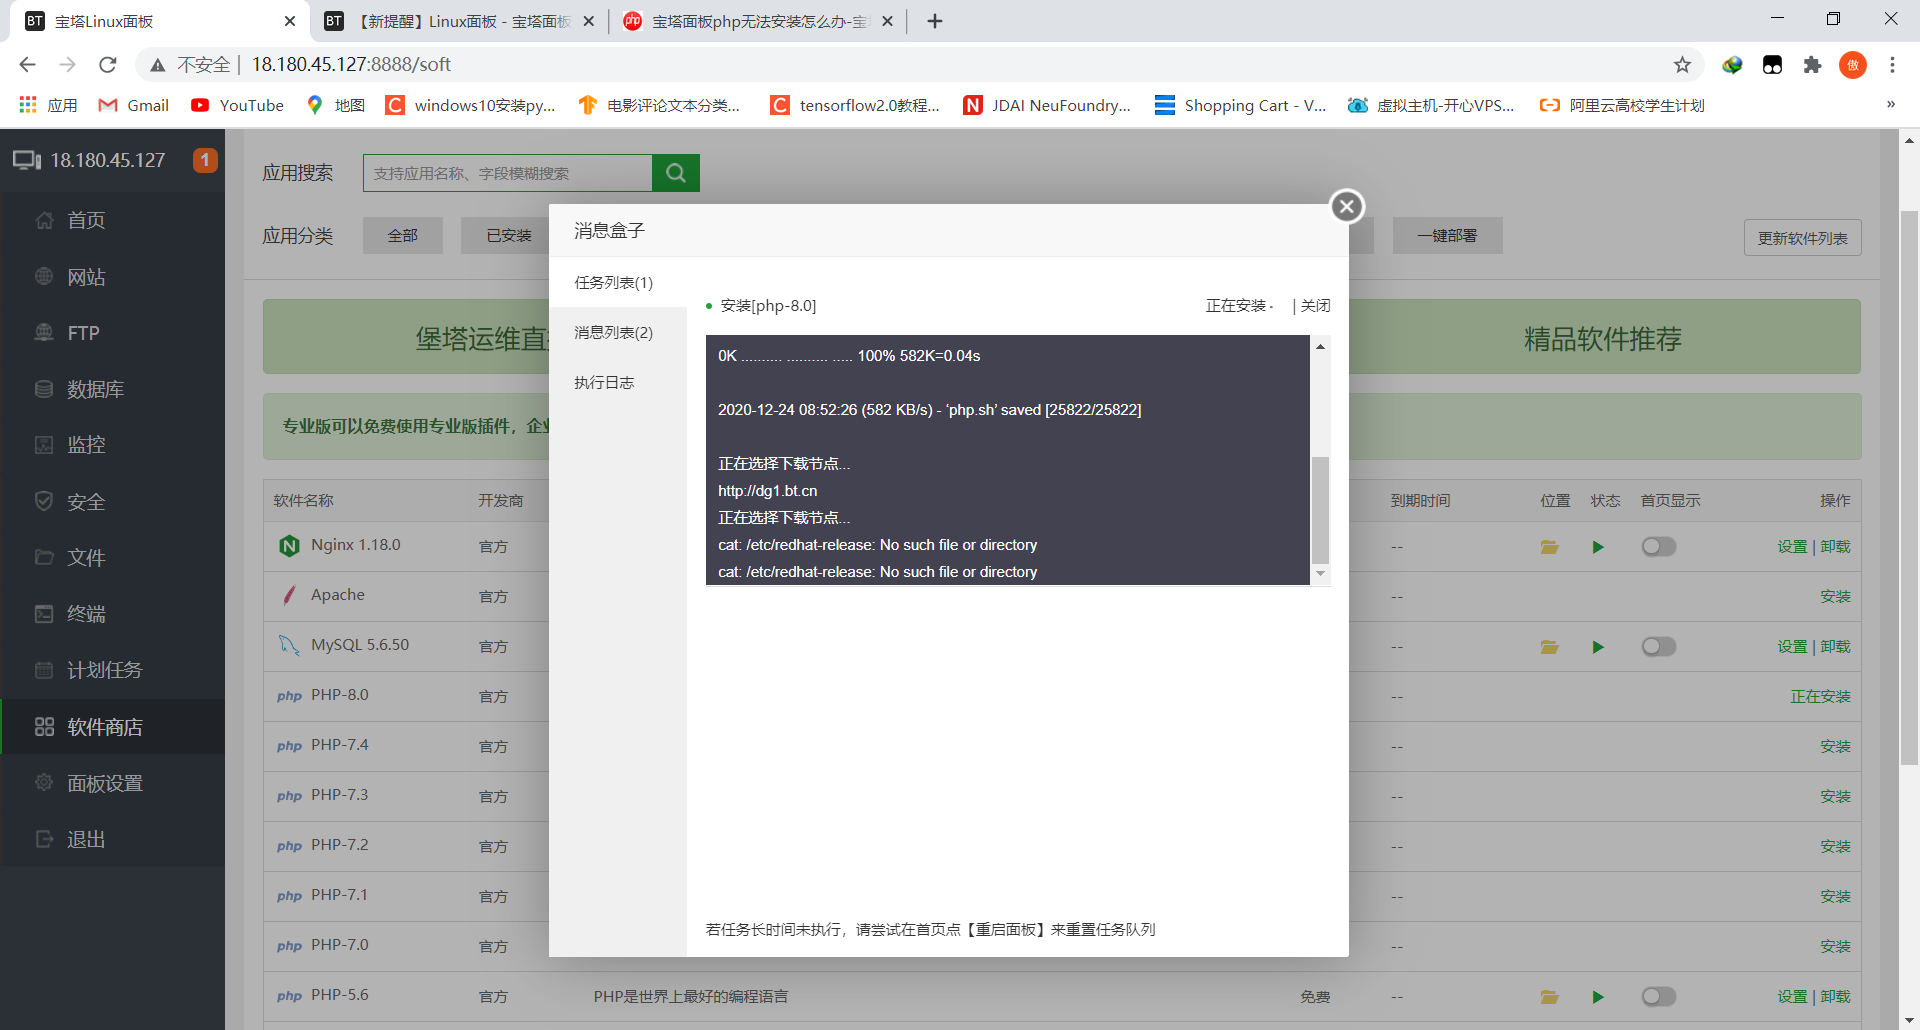Screen dimensions: 1920x1030
Task: Click 安装 for Apache
Action: tap(1835, 597)
